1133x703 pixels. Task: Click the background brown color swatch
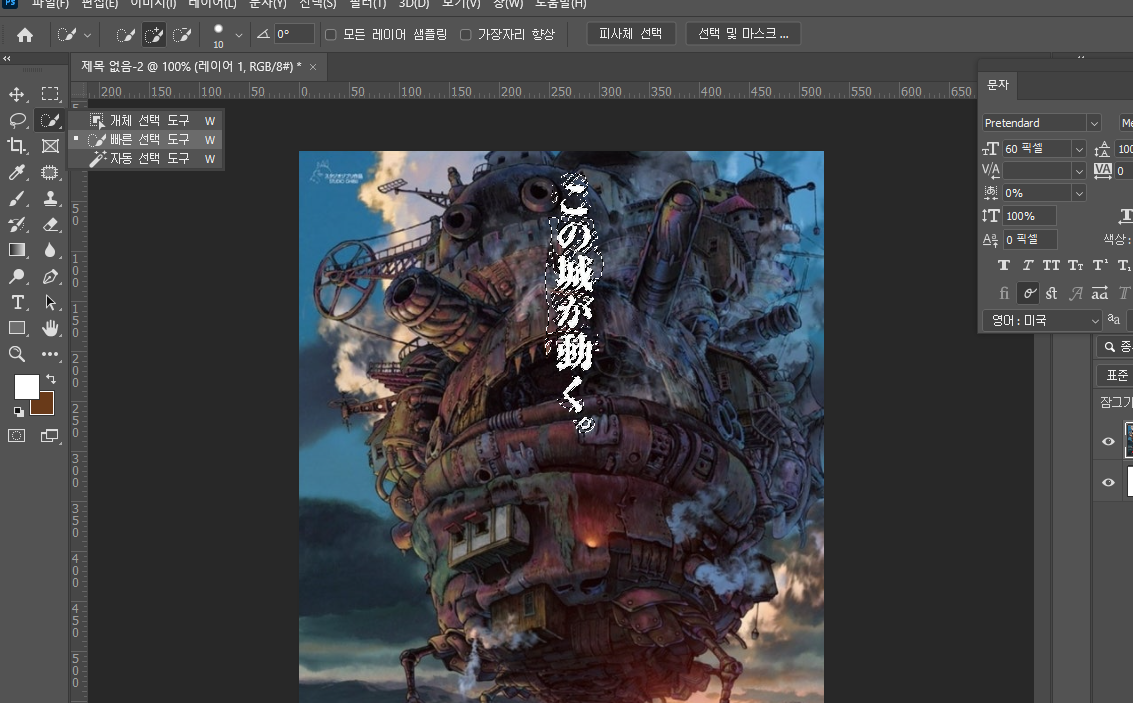45,405
